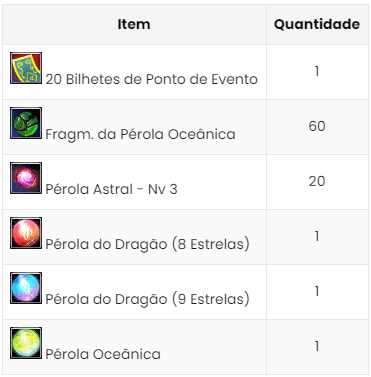Select the Item column header
Screen dimensions: 371x377
click(x=134, y=24)
